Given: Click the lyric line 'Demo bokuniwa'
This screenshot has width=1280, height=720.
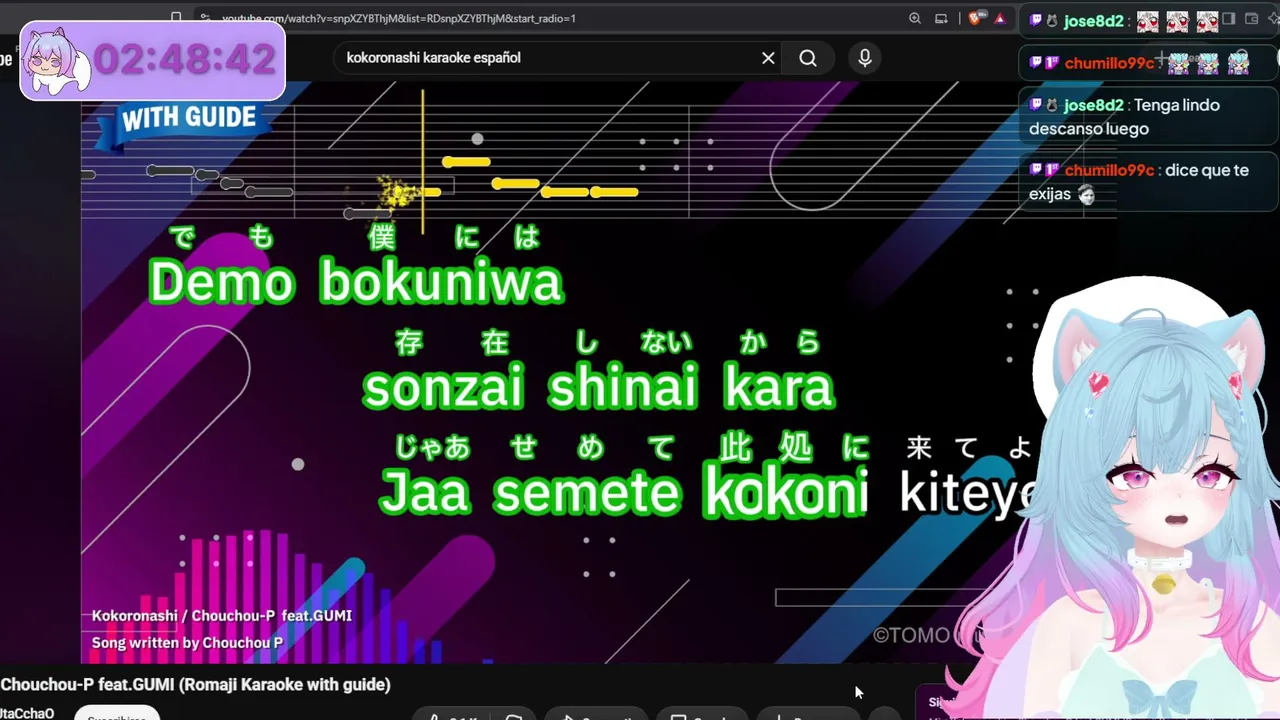Looking at the screenshot, I should tap(356, 282).
